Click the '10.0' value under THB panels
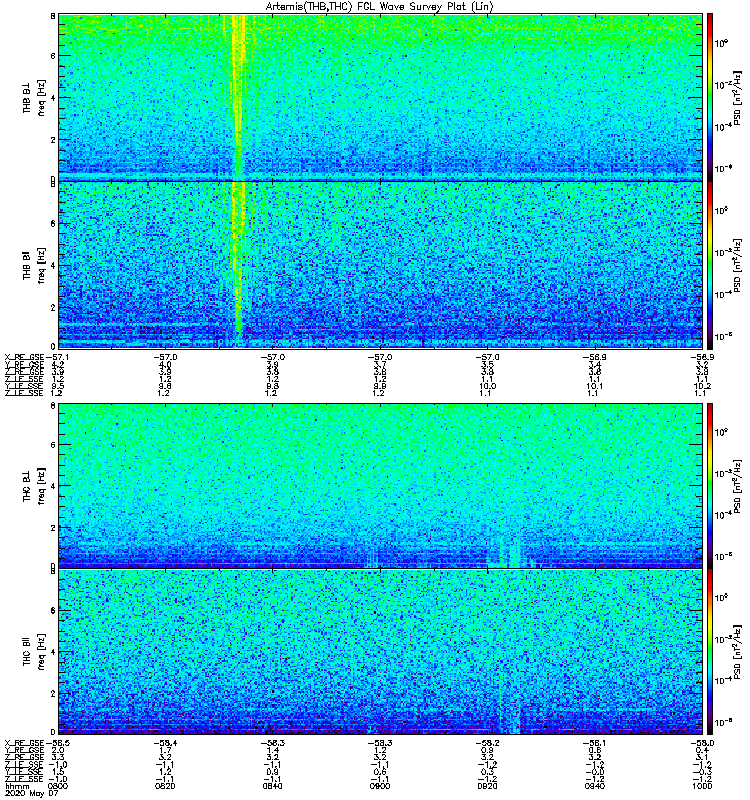Image resolution: width=750 pixels, height=800 pixels. click(487, 386)
